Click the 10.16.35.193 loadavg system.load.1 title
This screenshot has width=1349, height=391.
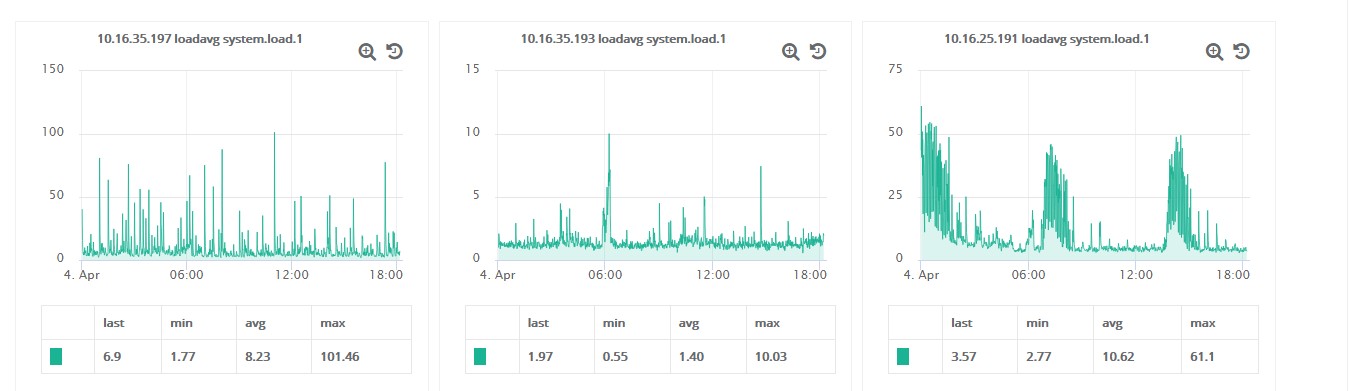[623, 39]
